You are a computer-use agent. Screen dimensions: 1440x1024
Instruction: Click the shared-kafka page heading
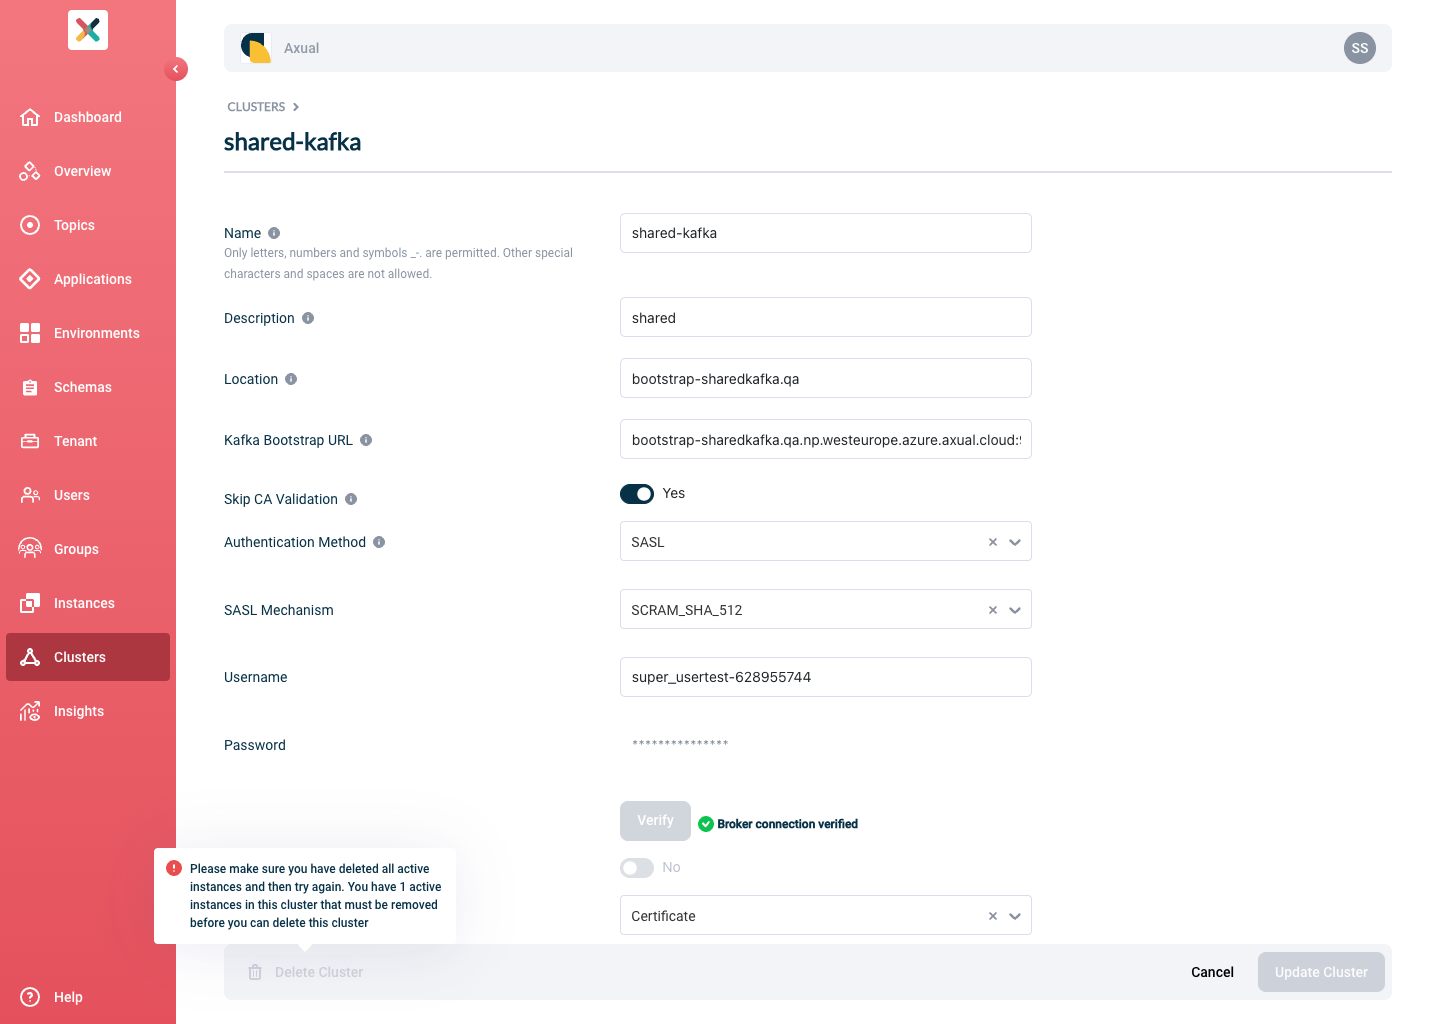pyautogui.click(x=292, y=142)
